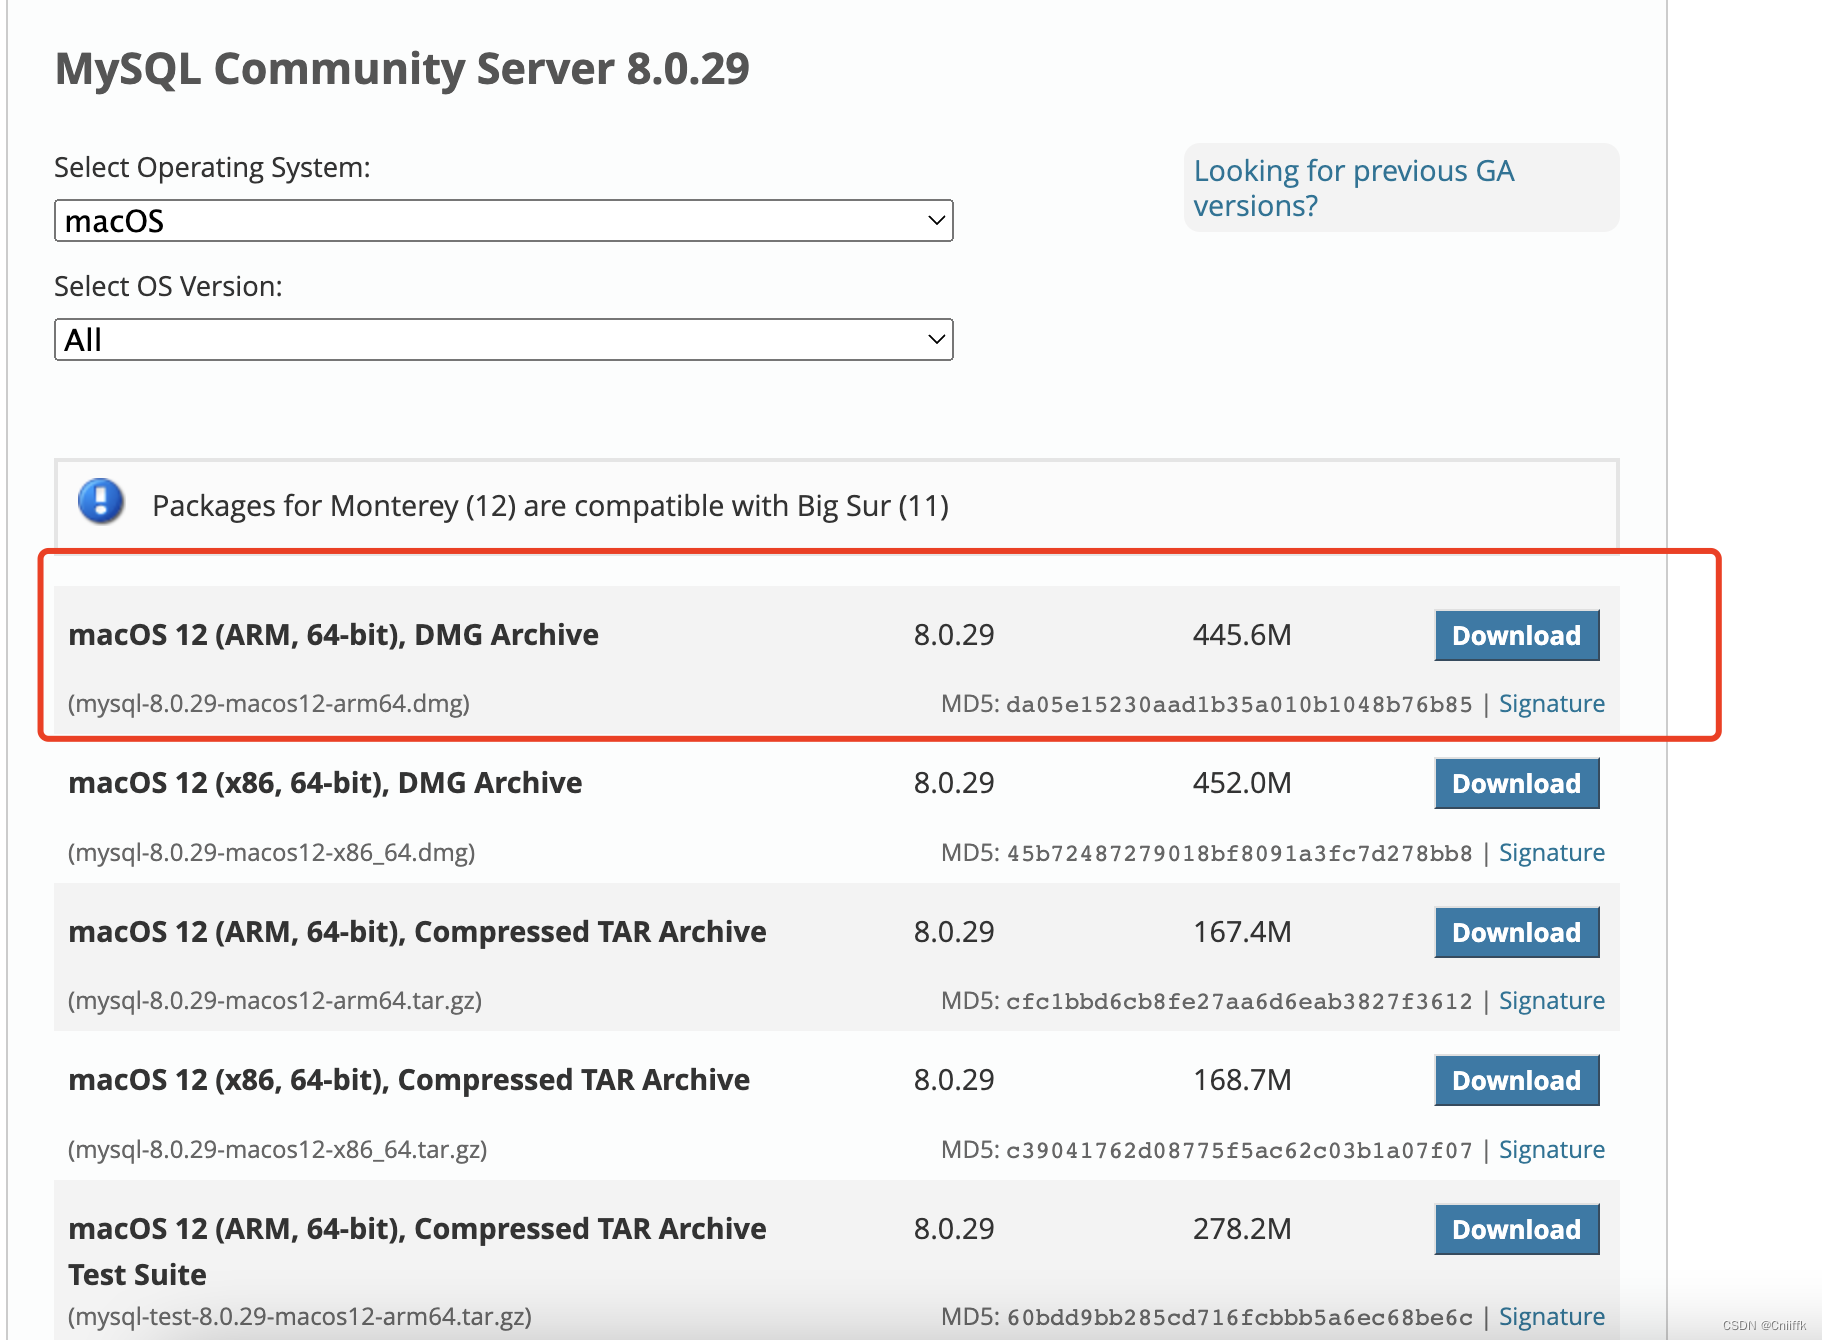Click file size 167.4M
Image resolution: width=1822 pixels, height=1340 pixels.
(x=1242, y=932)
